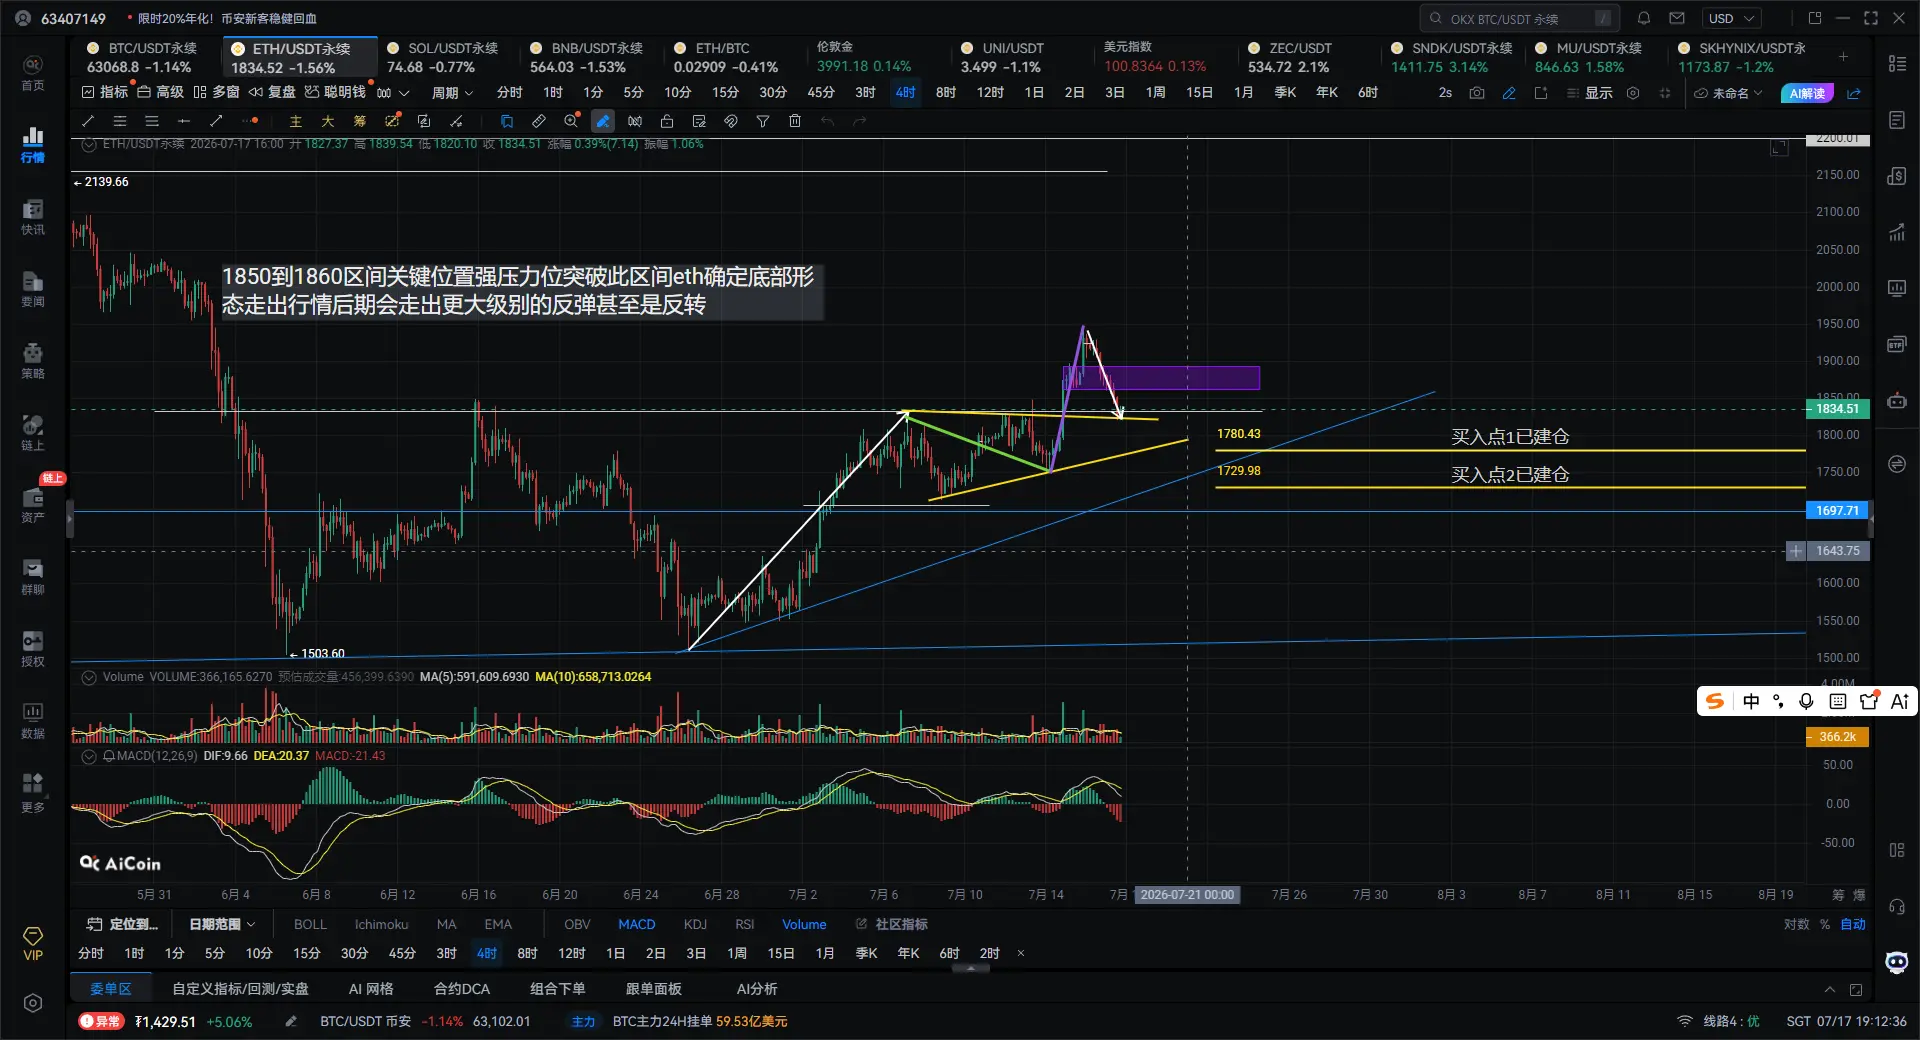Toggle the Ichimoku indicator
The image size is (1920, 1040).
tap(381, 924)
